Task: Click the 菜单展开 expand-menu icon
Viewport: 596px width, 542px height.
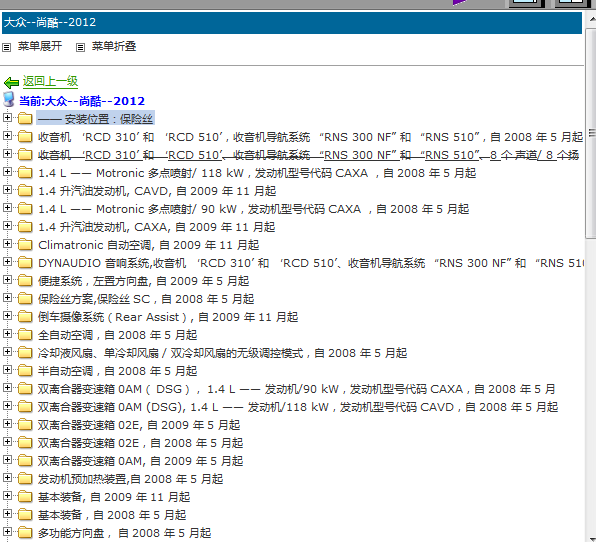Action: (6, 48)
